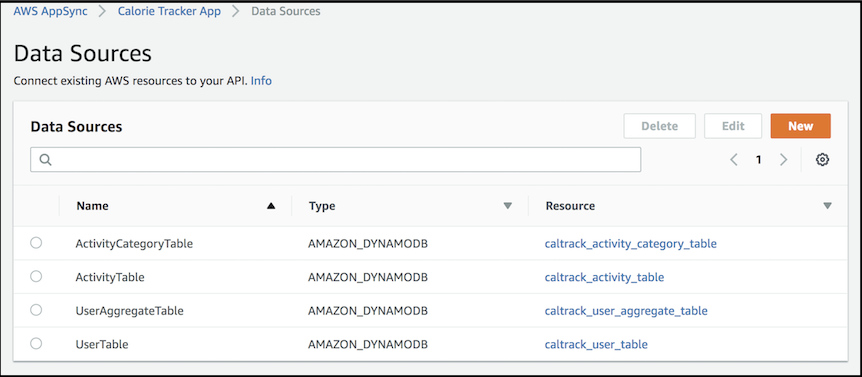Click the search magnifier icon
862x377 pixels.
tap(45, 160)
